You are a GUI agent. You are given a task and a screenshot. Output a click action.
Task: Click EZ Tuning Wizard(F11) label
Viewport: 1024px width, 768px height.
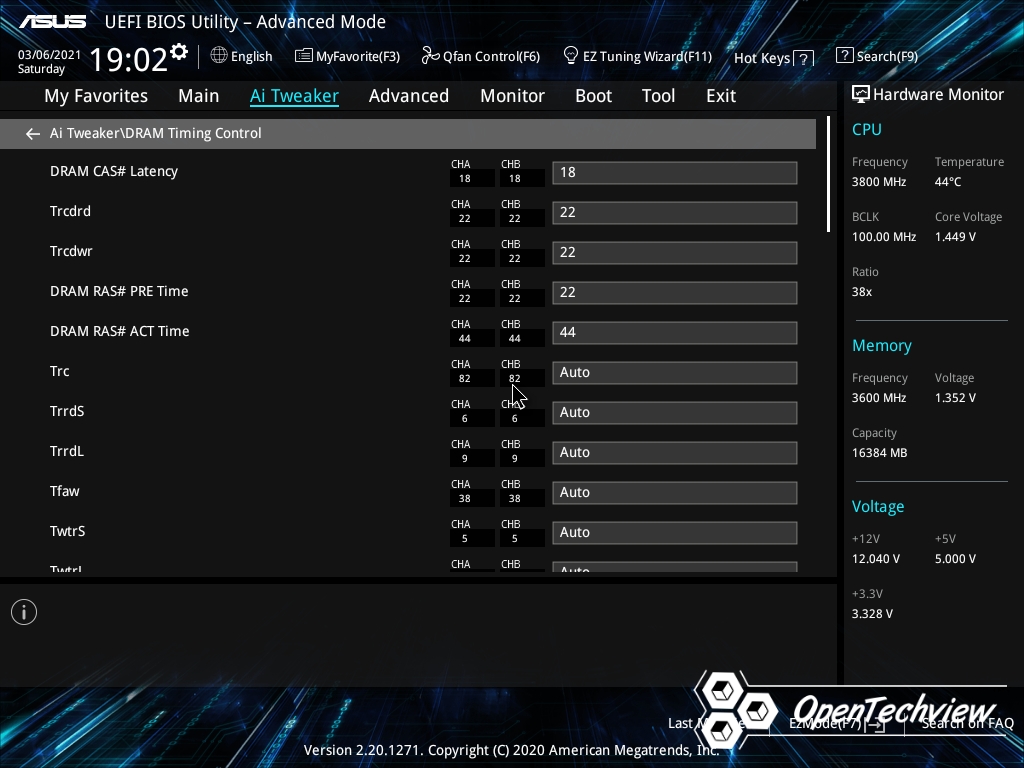tap(647, 57)
